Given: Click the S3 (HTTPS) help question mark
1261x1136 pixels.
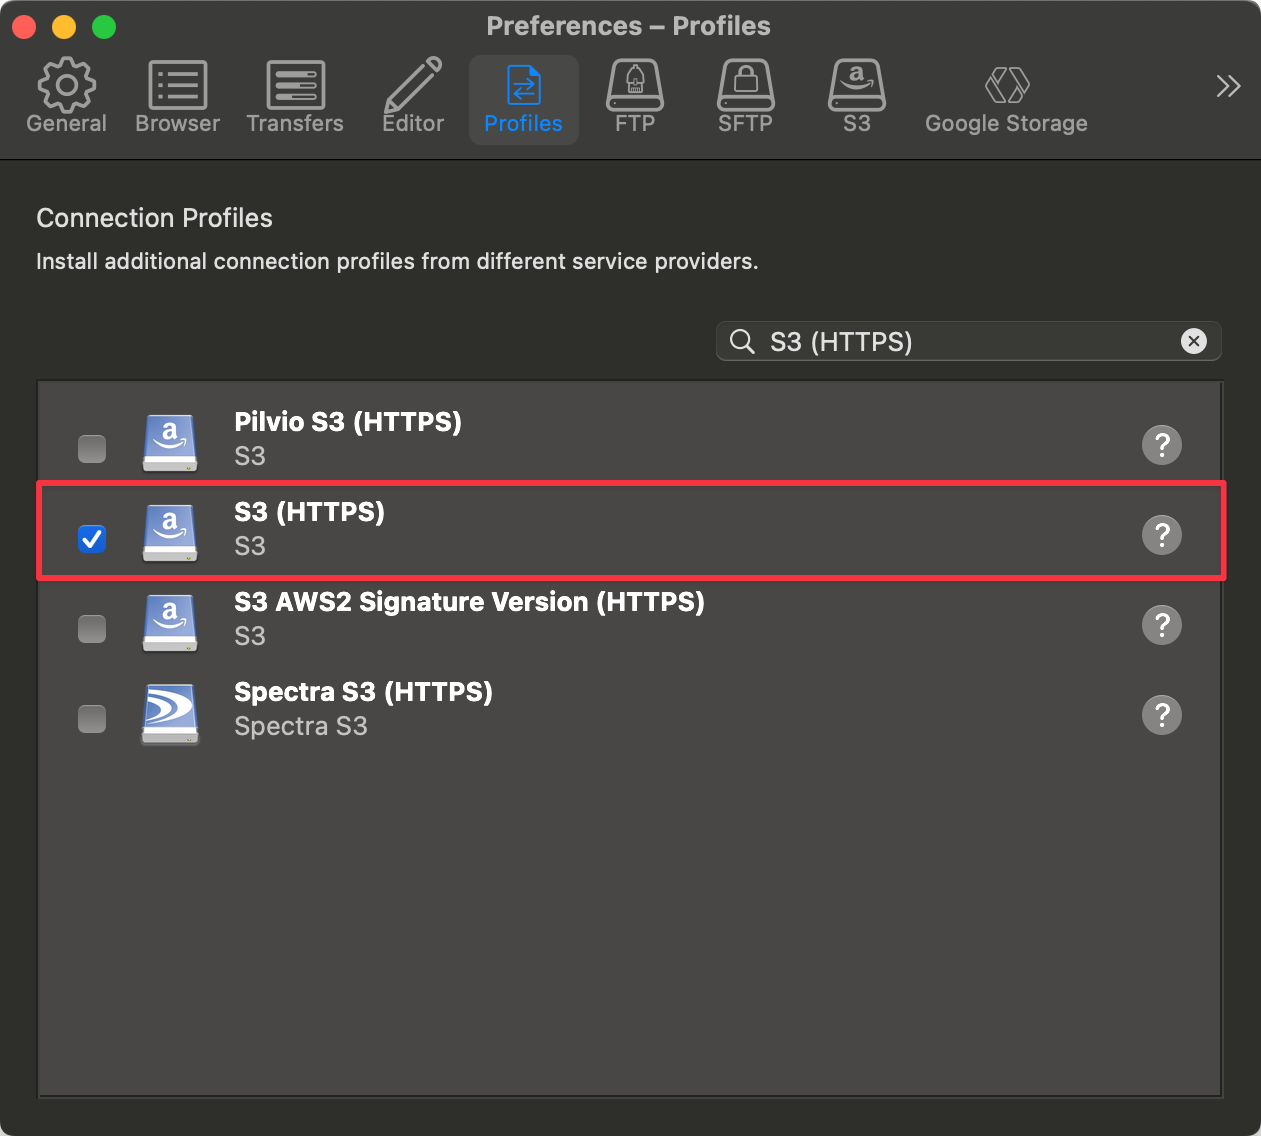Looking at the screenshot, I should tap(1162, 535).
